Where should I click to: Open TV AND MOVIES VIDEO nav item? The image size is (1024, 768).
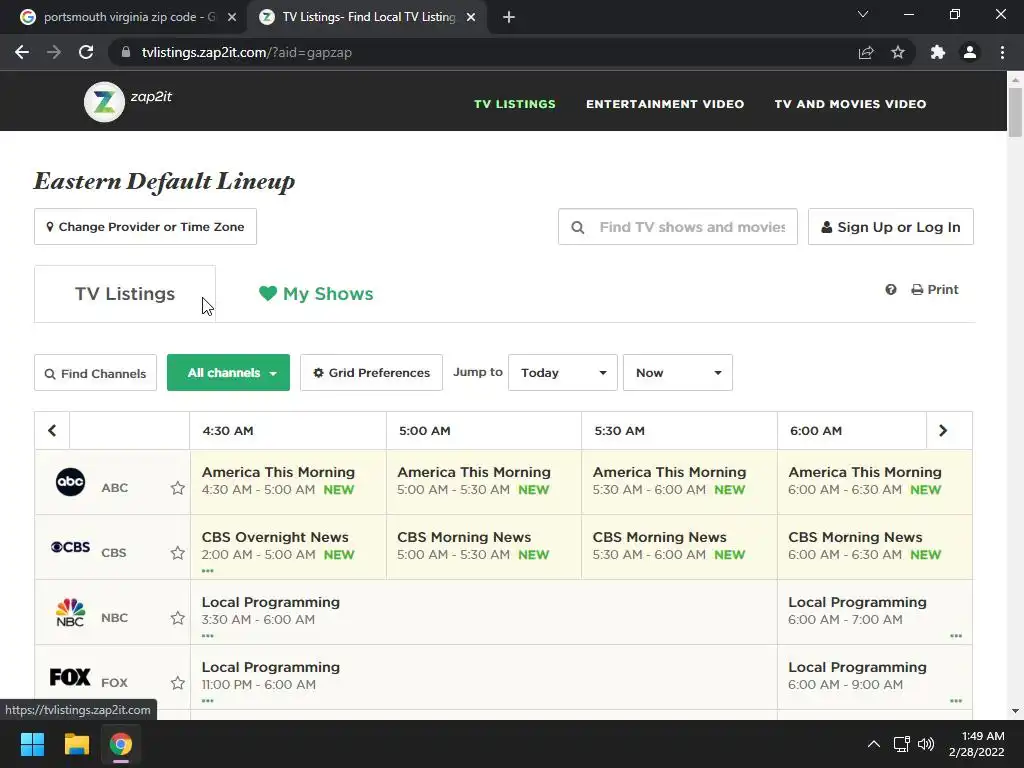coord(850,104)
